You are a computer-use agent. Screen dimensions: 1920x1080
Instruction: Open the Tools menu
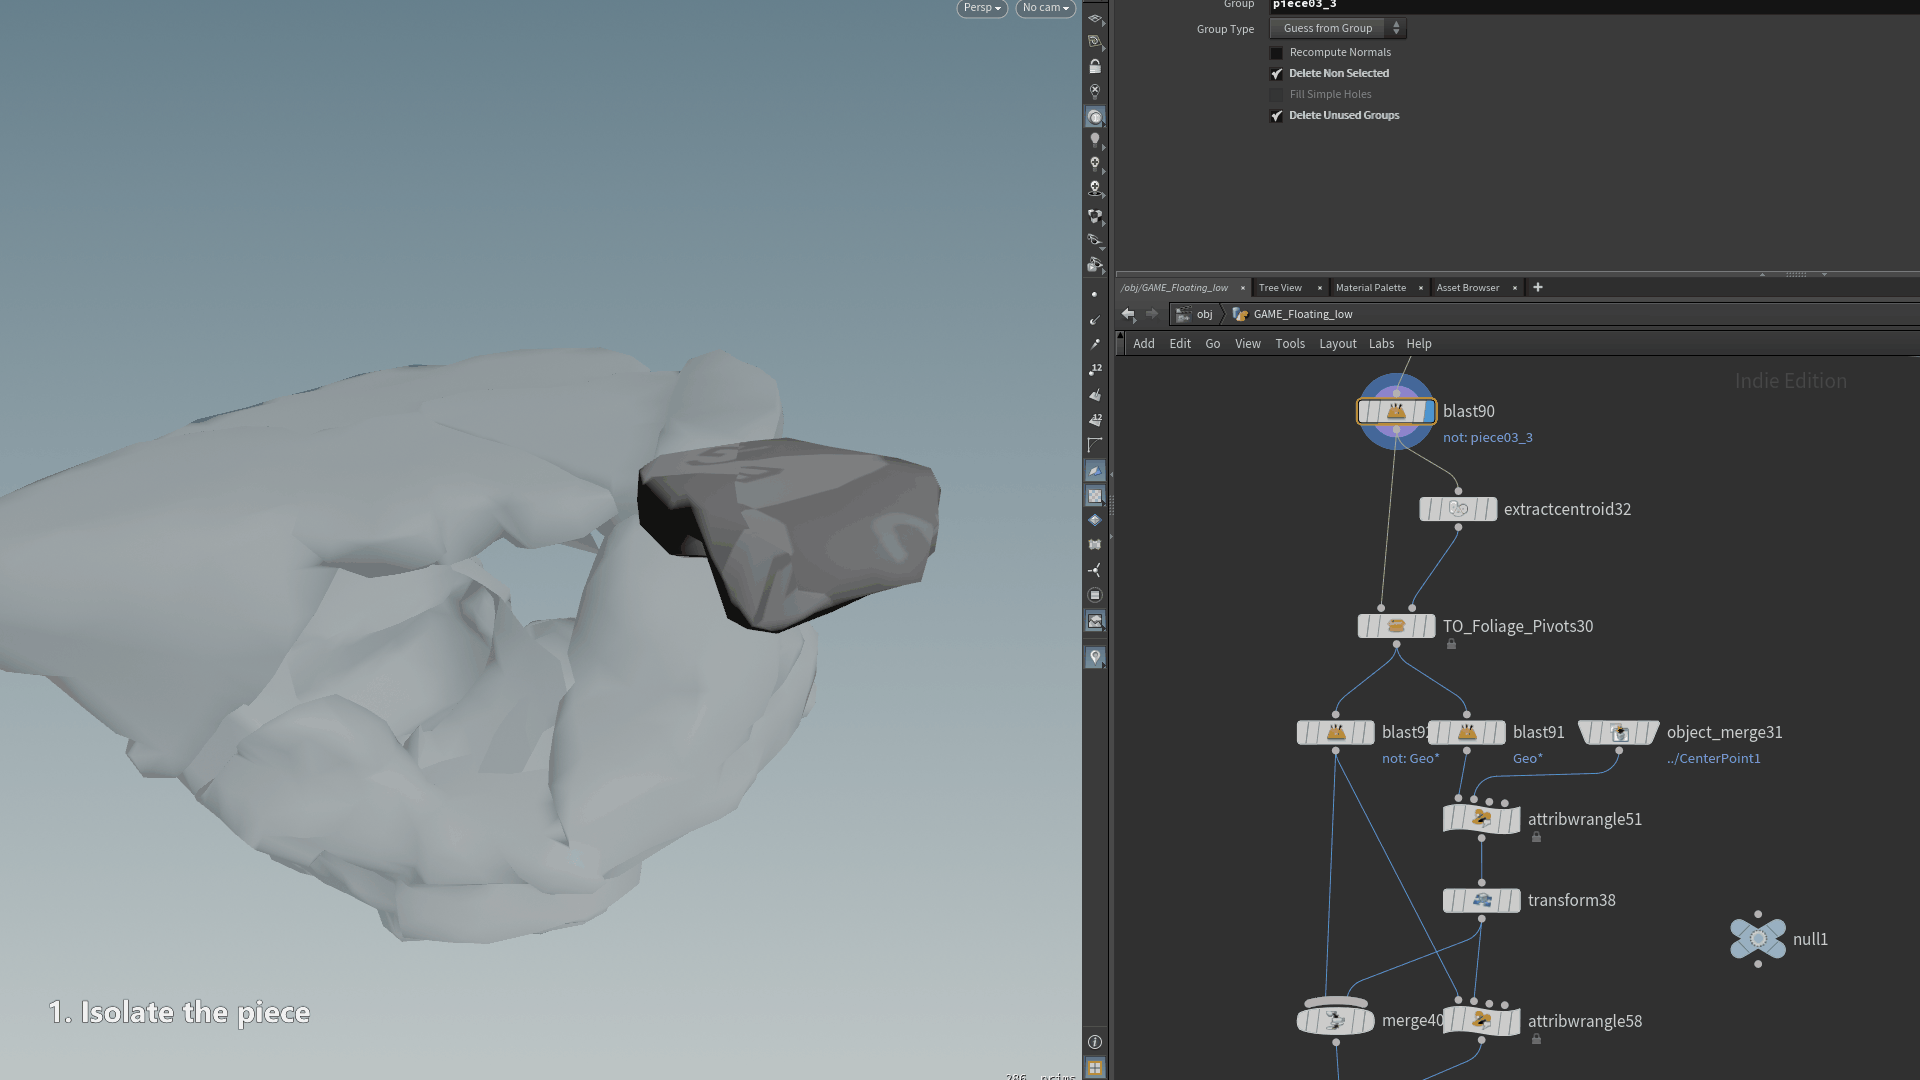tap(1289, 343)
